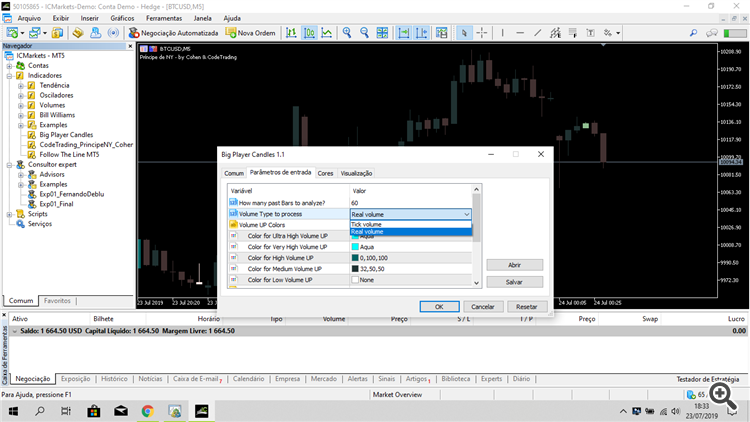Screen dimensions: 750x422
Task: Click the Resetar button
Action: point(527,307)
